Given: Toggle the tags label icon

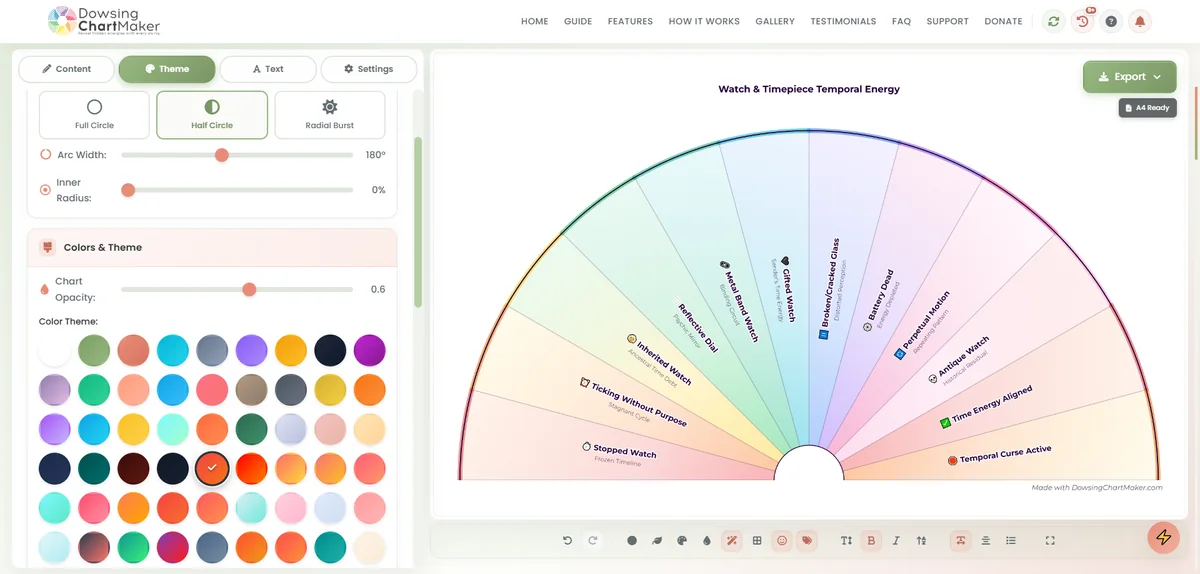Looking at the screenshot, I should coord(807,540).
